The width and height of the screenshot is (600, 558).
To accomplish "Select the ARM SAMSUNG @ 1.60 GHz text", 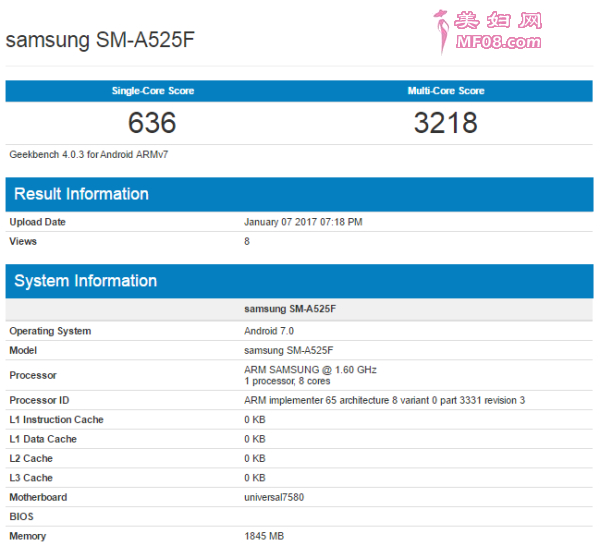I will pos(310,370).
